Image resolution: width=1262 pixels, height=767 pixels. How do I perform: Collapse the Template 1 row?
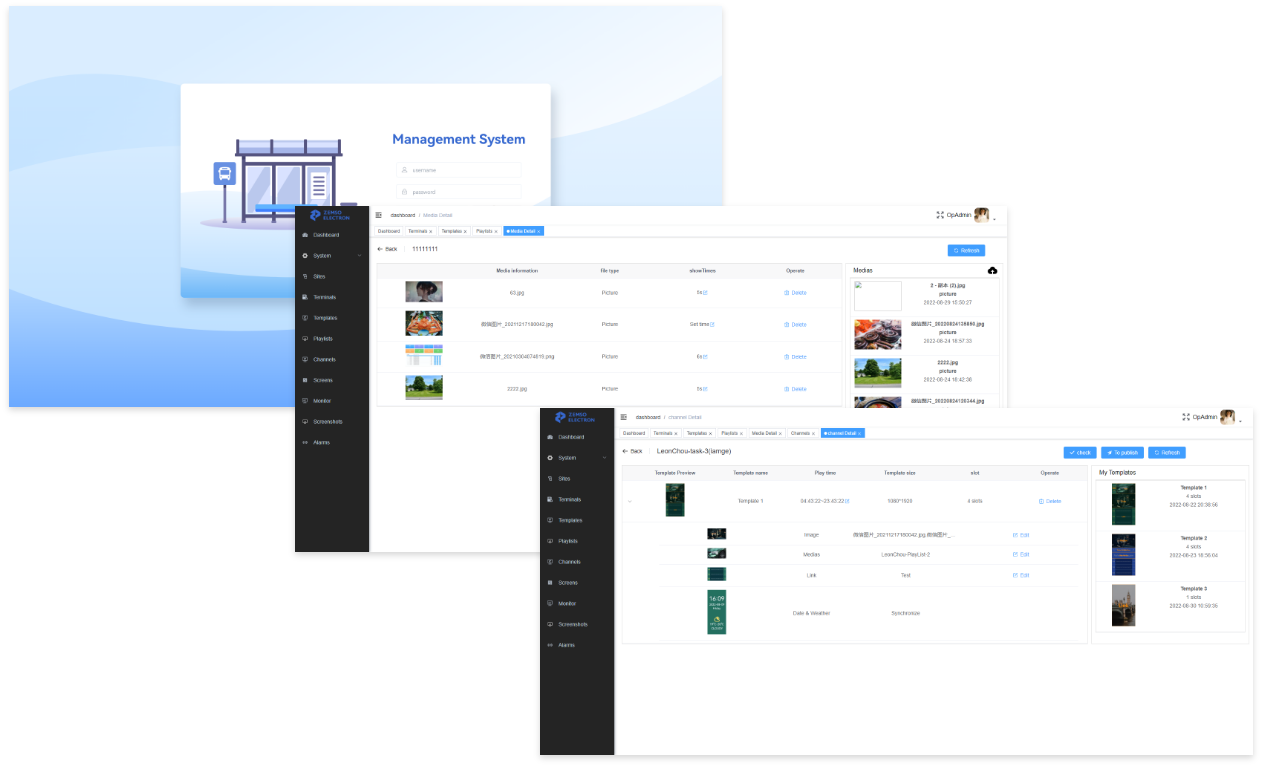click(630, 501)
